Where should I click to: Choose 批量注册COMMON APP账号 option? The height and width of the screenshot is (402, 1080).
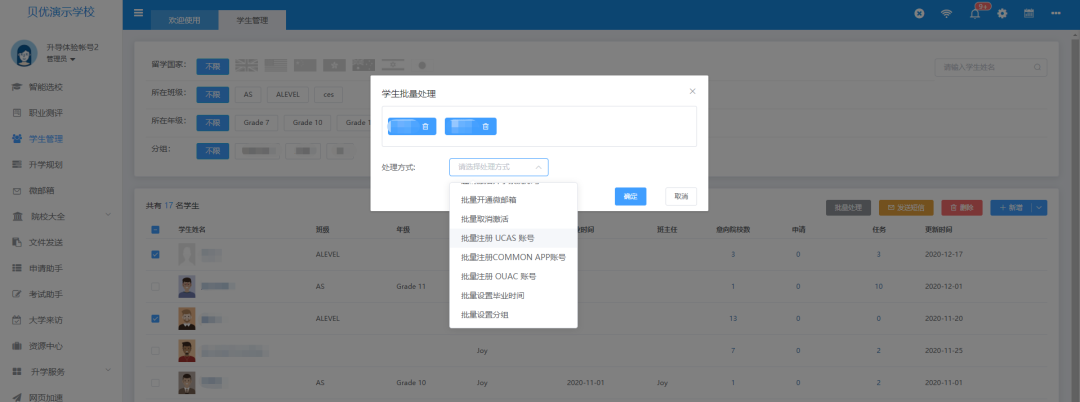513,257
